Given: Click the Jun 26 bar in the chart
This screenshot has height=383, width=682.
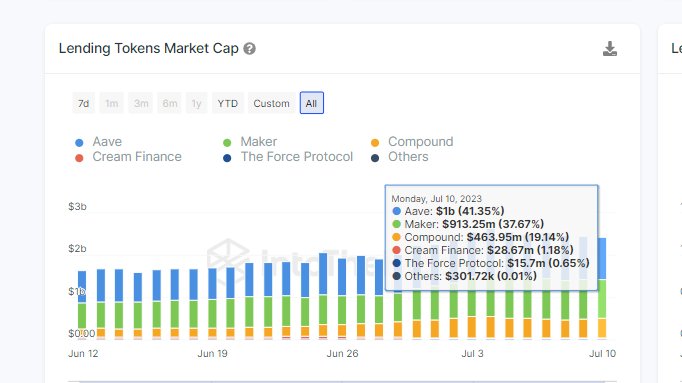Looking at the screenshot, I should coord(342,299).
